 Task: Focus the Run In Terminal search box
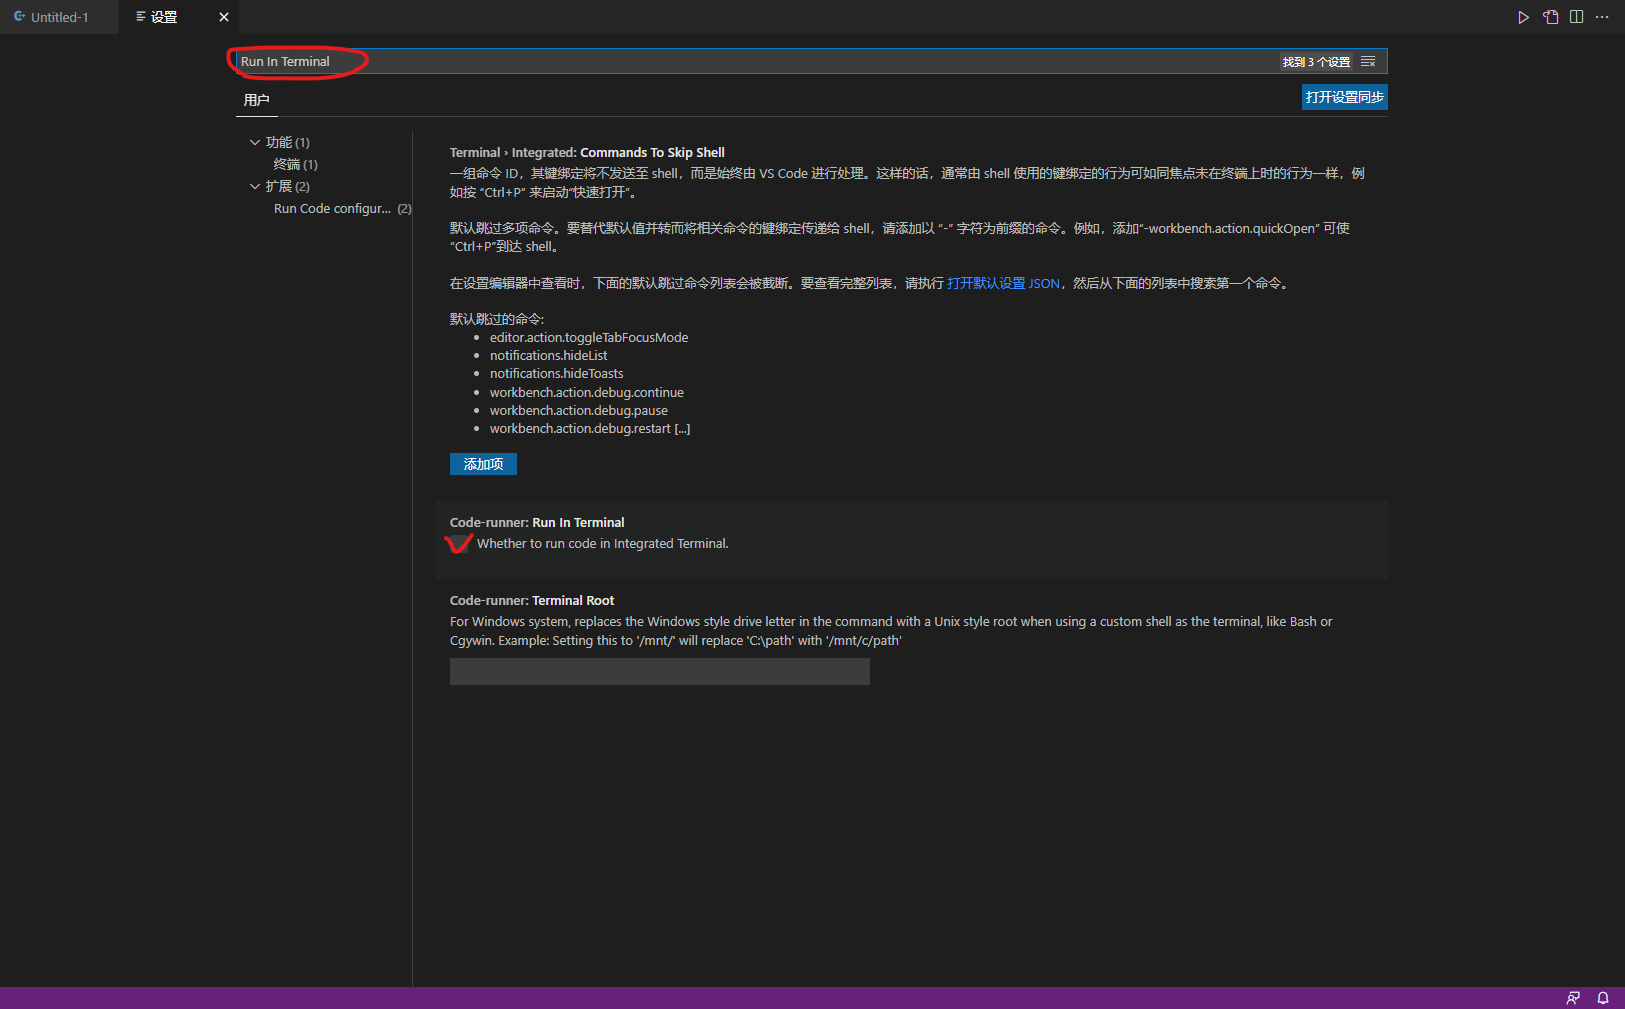(x=757, y=62)
